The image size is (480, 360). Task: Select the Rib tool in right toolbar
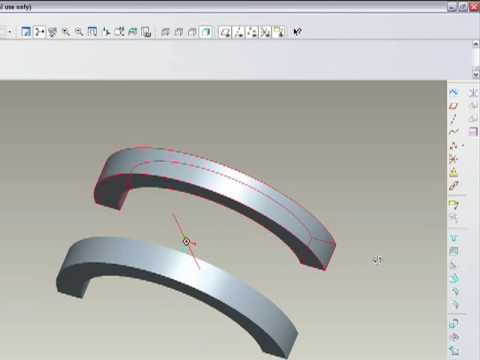coord(454,265)
